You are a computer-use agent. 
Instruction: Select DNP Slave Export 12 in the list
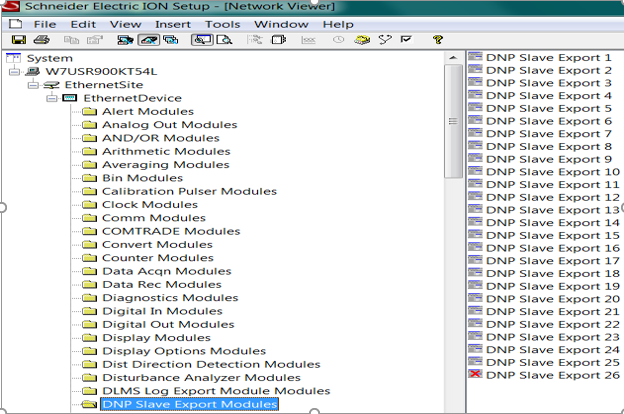click(x=553, y=197)
